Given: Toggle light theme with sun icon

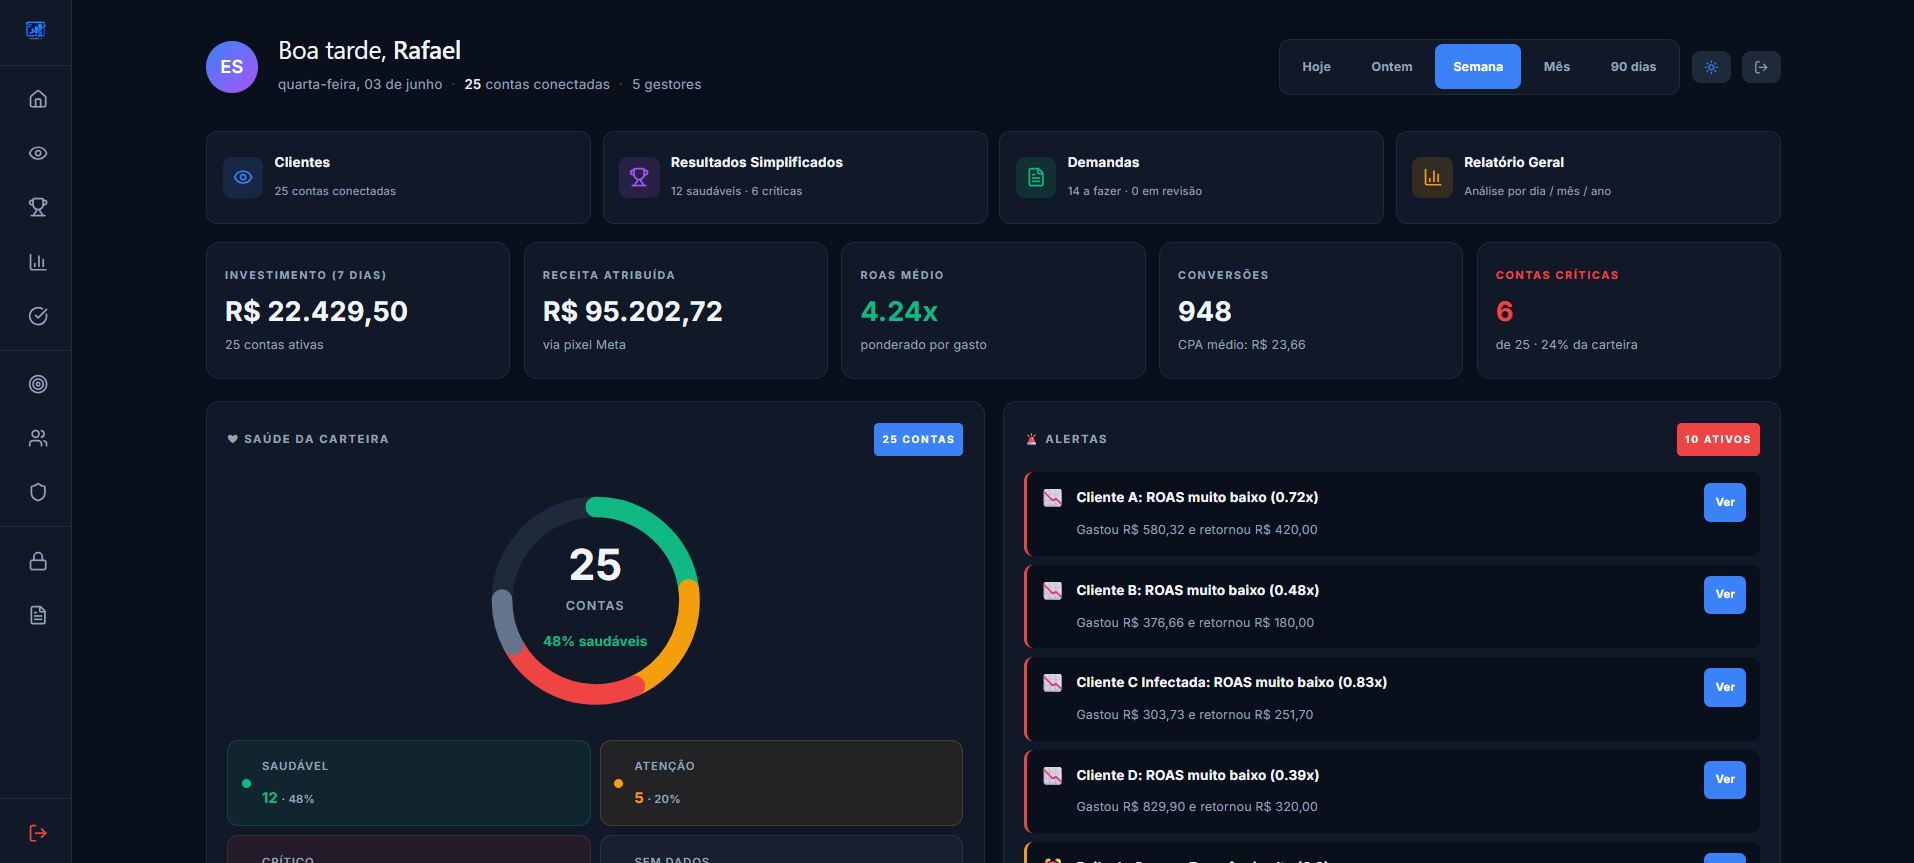Looking at the screenshot, I should pyautogui.click(x=1711, y=67).
